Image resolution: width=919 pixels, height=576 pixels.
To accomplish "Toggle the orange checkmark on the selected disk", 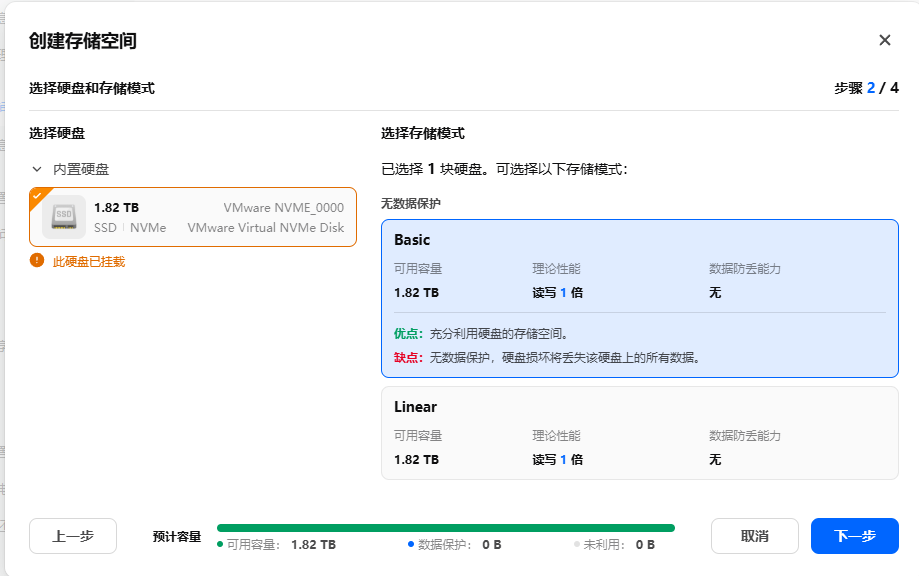I will tap(37, 195).
